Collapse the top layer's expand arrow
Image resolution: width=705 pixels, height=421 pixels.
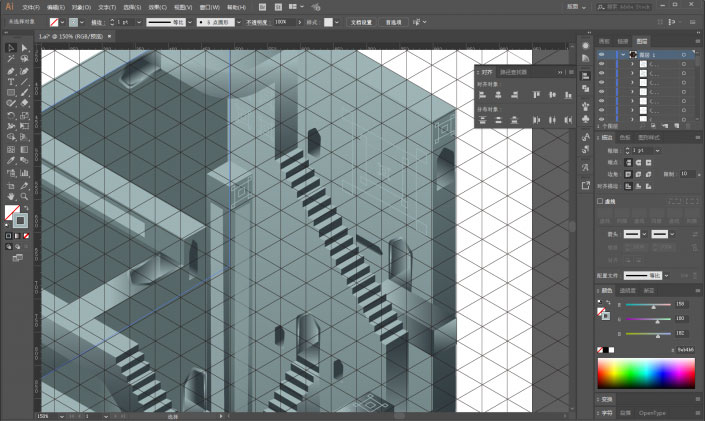pos(623,54)
